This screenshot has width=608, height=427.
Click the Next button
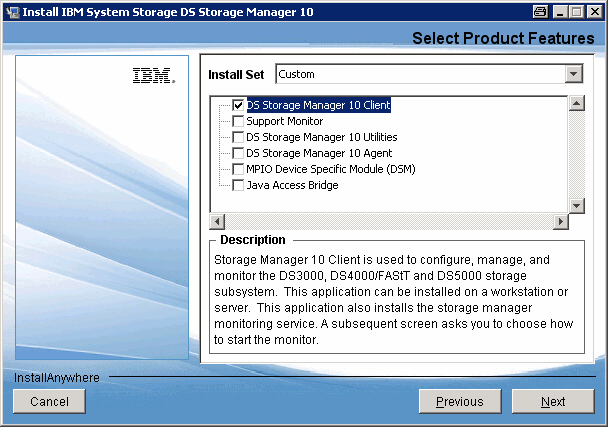tap(553, 401)
